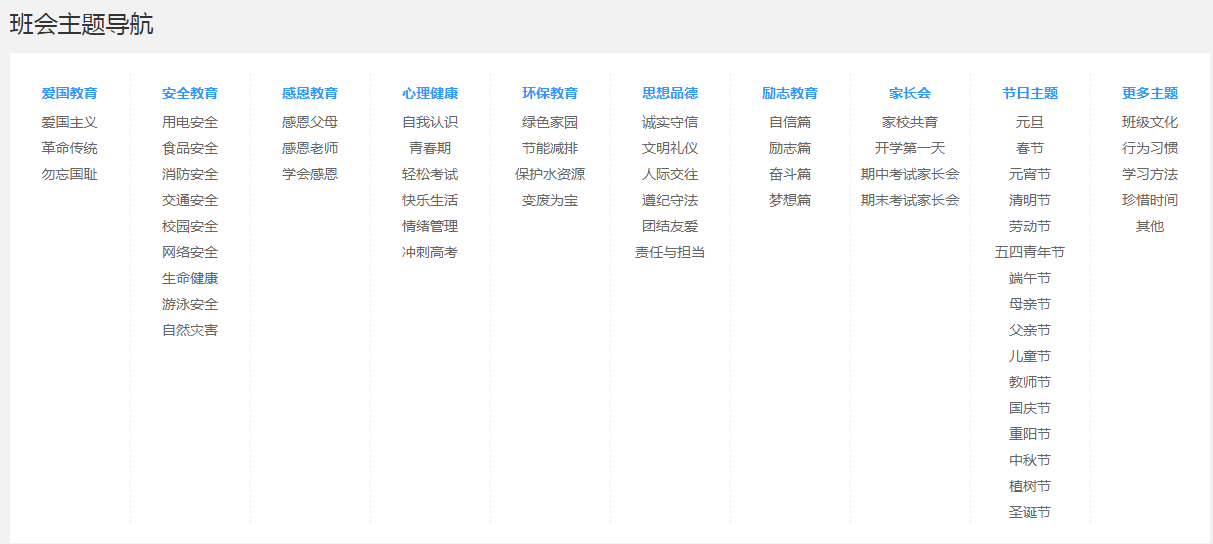Open the 春节 holiday topic
1213x544 pixels.
1030,148
